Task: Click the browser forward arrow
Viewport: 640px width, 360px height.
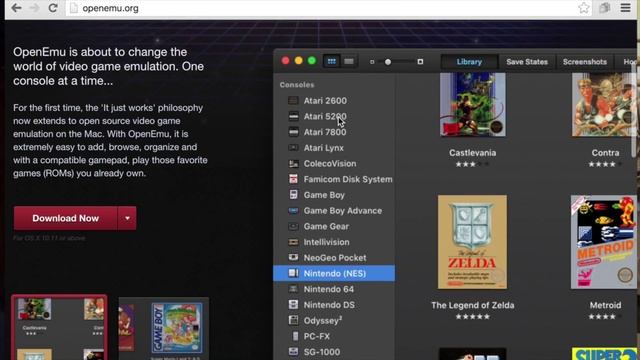Action: (34, 8)
